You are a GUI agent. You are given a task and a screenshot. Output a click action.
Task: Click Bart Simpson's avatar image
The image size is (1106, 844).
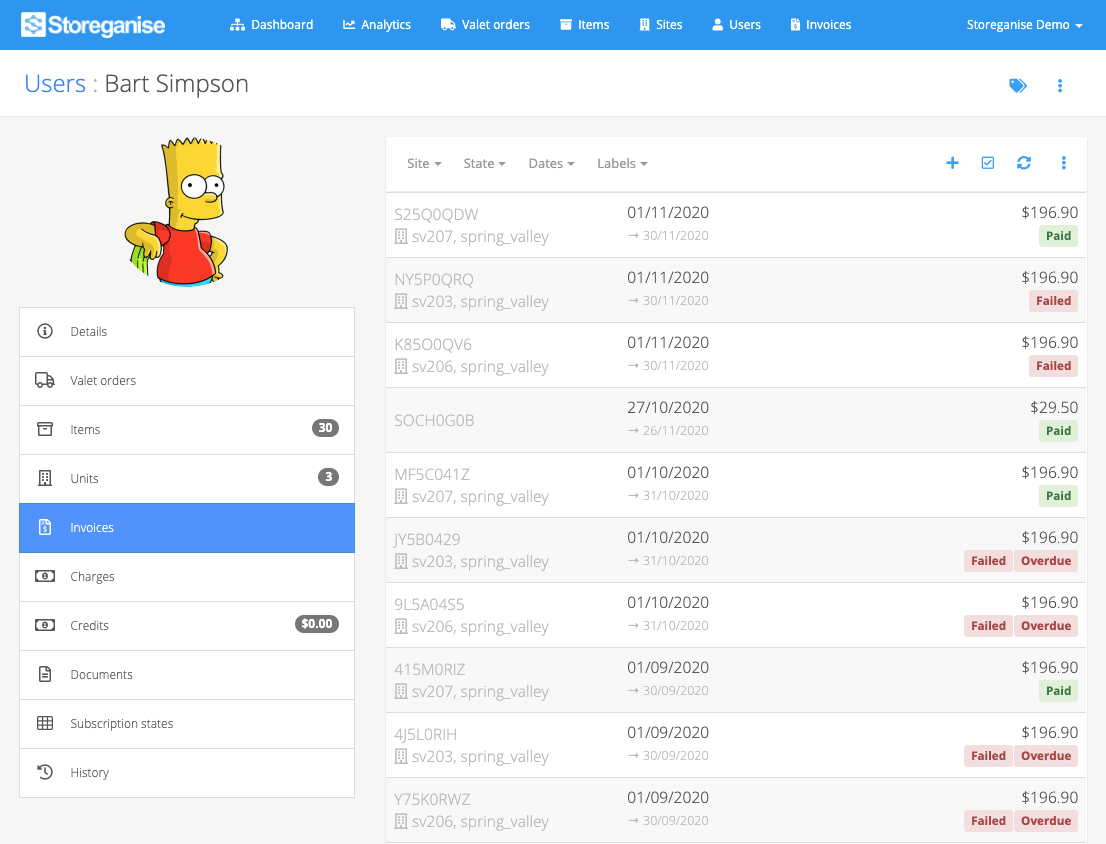click(x=176, y=212)
